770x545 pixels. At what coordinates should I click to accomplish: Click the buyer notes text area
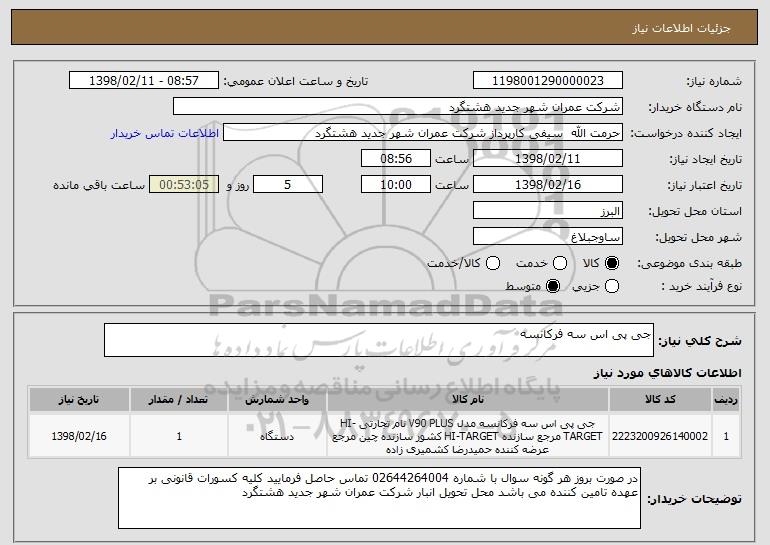point(379,498)
